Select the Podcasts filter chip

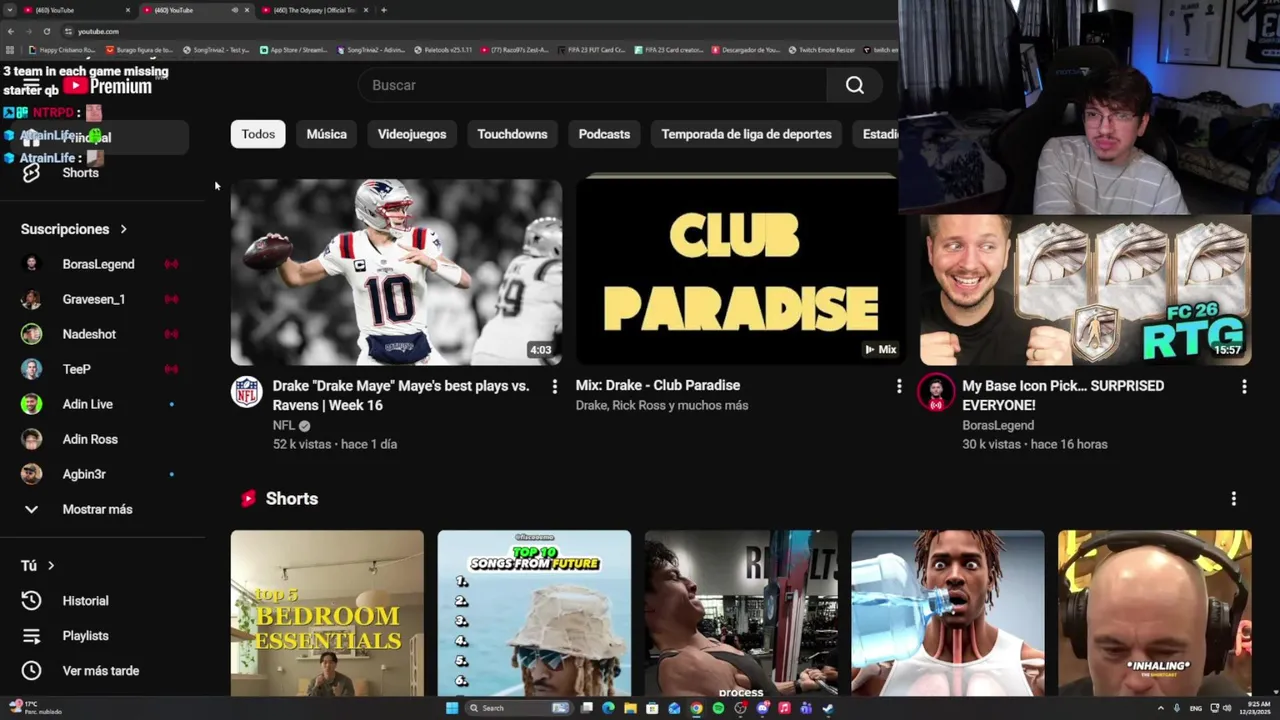pos(604,134)
